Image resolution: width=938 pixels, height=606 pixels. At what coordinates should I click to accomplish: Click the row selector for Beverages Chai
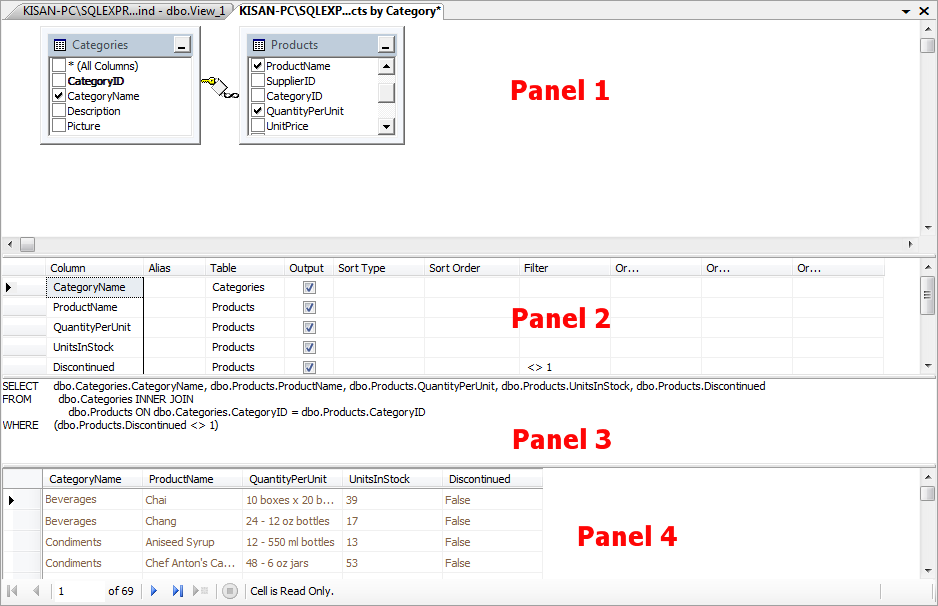[x=22, y=500]
